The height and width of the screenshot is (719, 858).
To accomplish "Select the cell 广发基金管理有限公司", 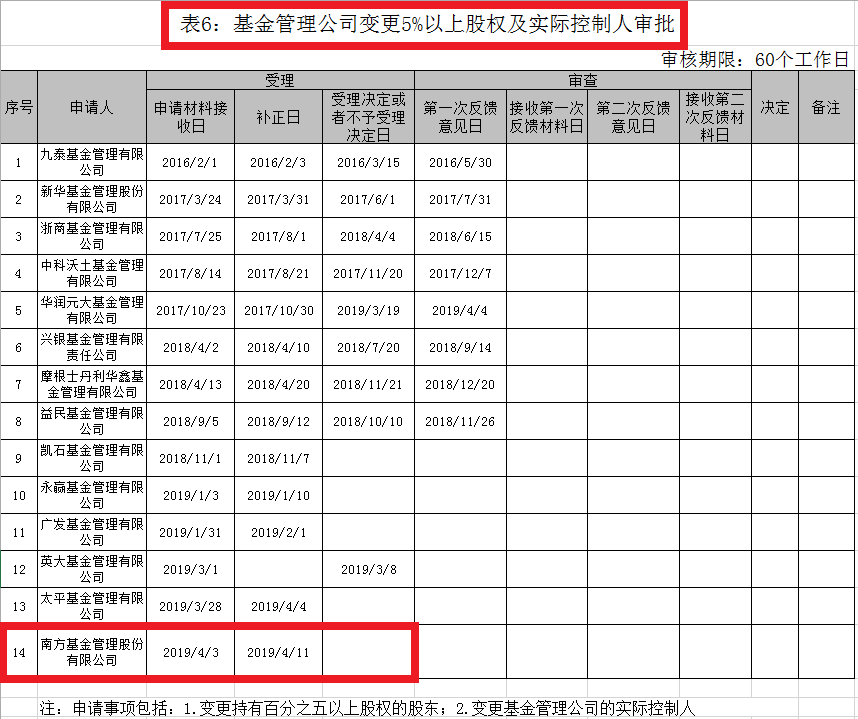I will pyautogui.click(x=92, y=532).
